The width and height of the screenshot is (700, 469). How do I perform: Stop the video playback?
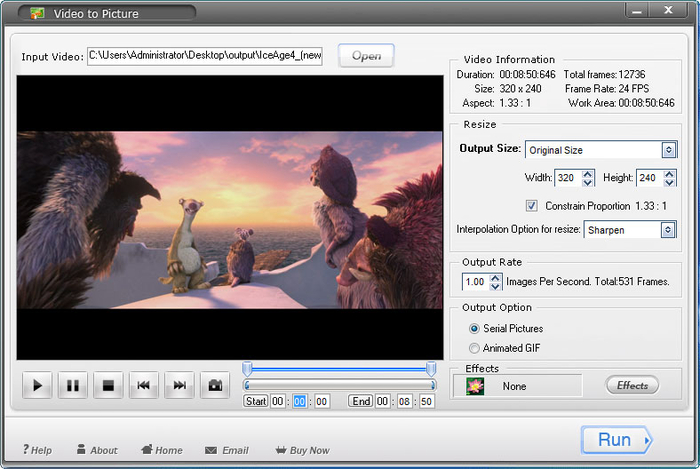tap(107, 385)
